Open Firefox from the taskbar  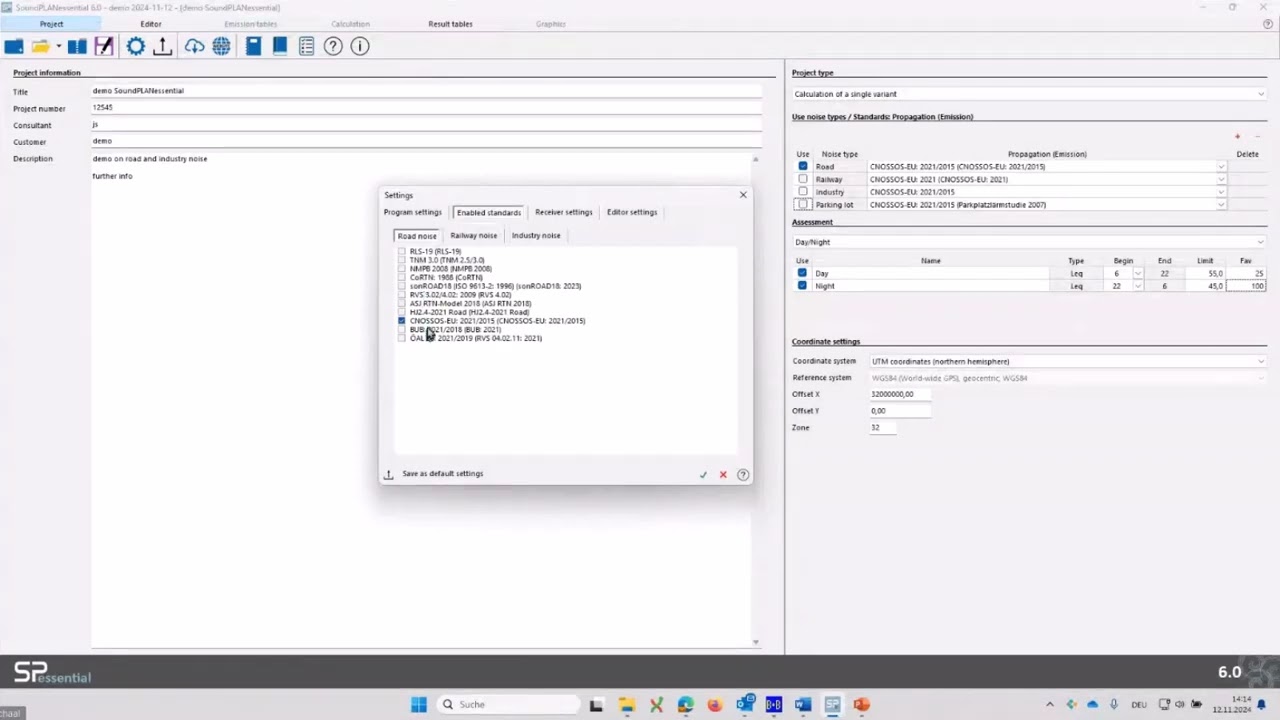pyautogui.click(x=714, y=705)
